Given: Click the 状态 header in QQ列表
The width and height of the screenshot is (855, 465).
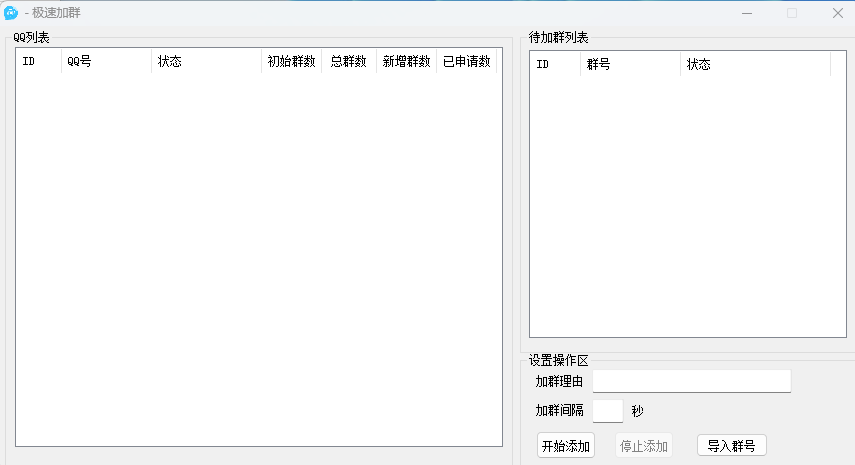Looking at the screenshot, I should (205, 62).
